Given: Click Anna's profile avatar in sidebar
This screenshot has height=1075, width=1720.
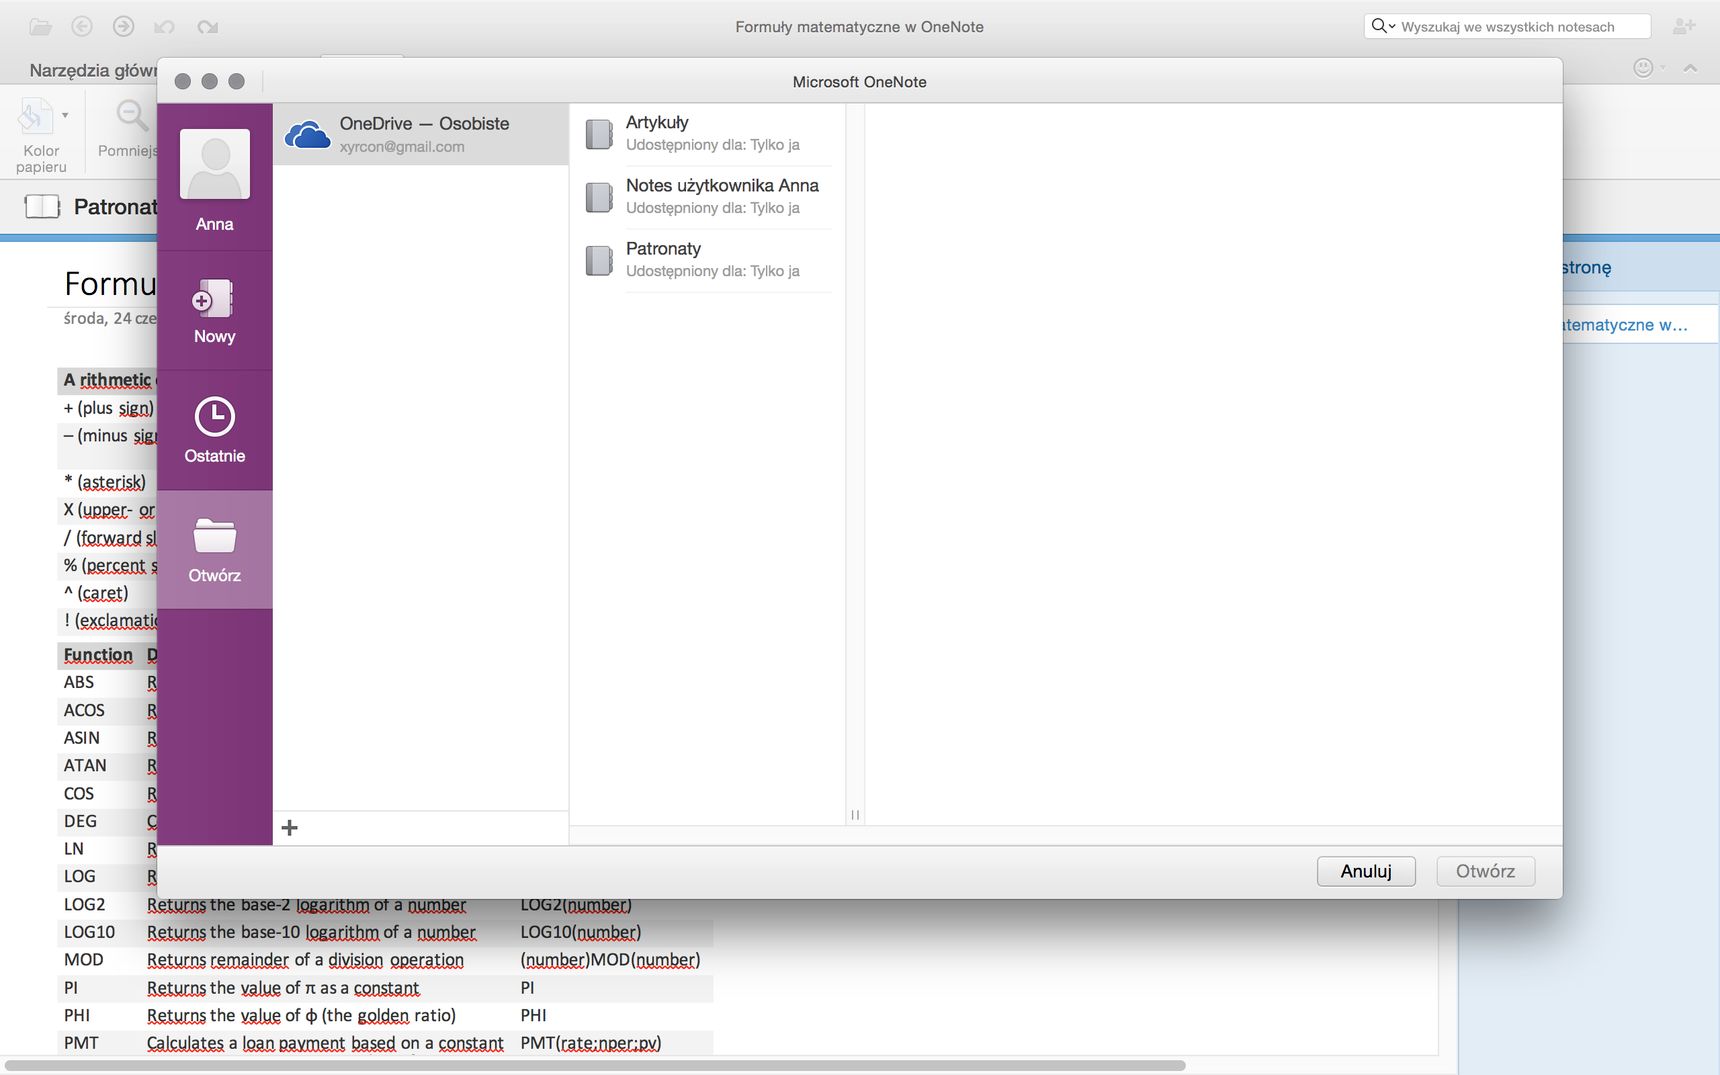Looking at the screenshot, I should 214,164.
